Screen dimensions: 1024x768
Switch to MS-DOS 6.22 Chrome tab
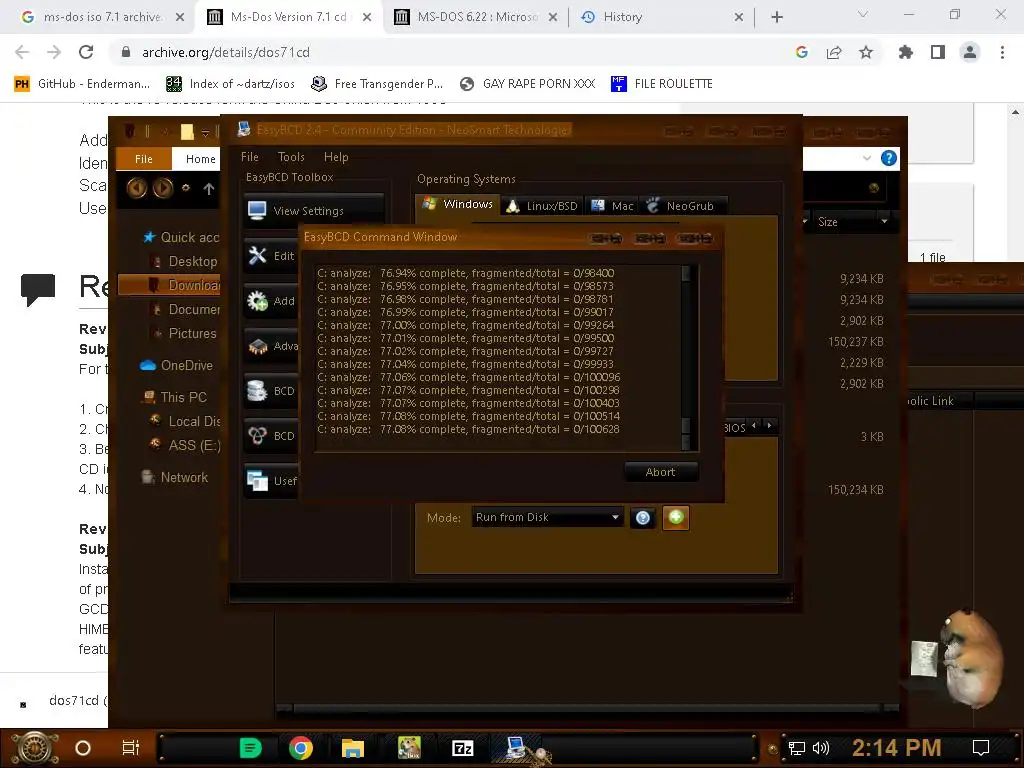(x=476, y=17)
